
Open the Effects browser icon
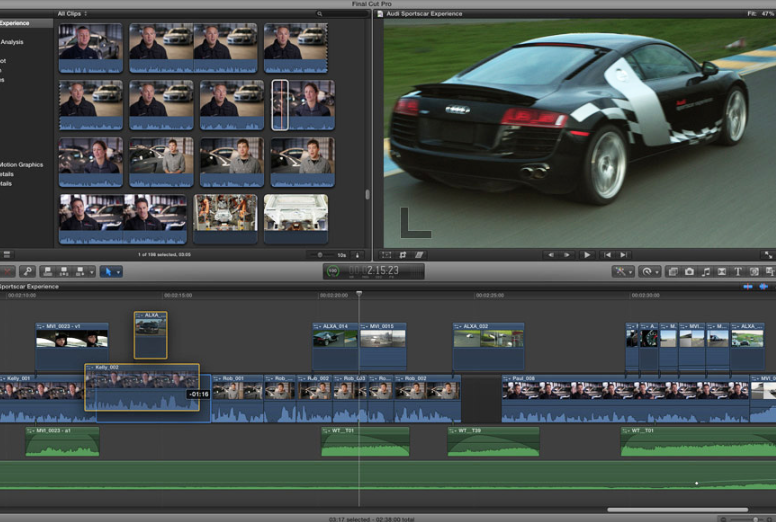tap(673, 271)
